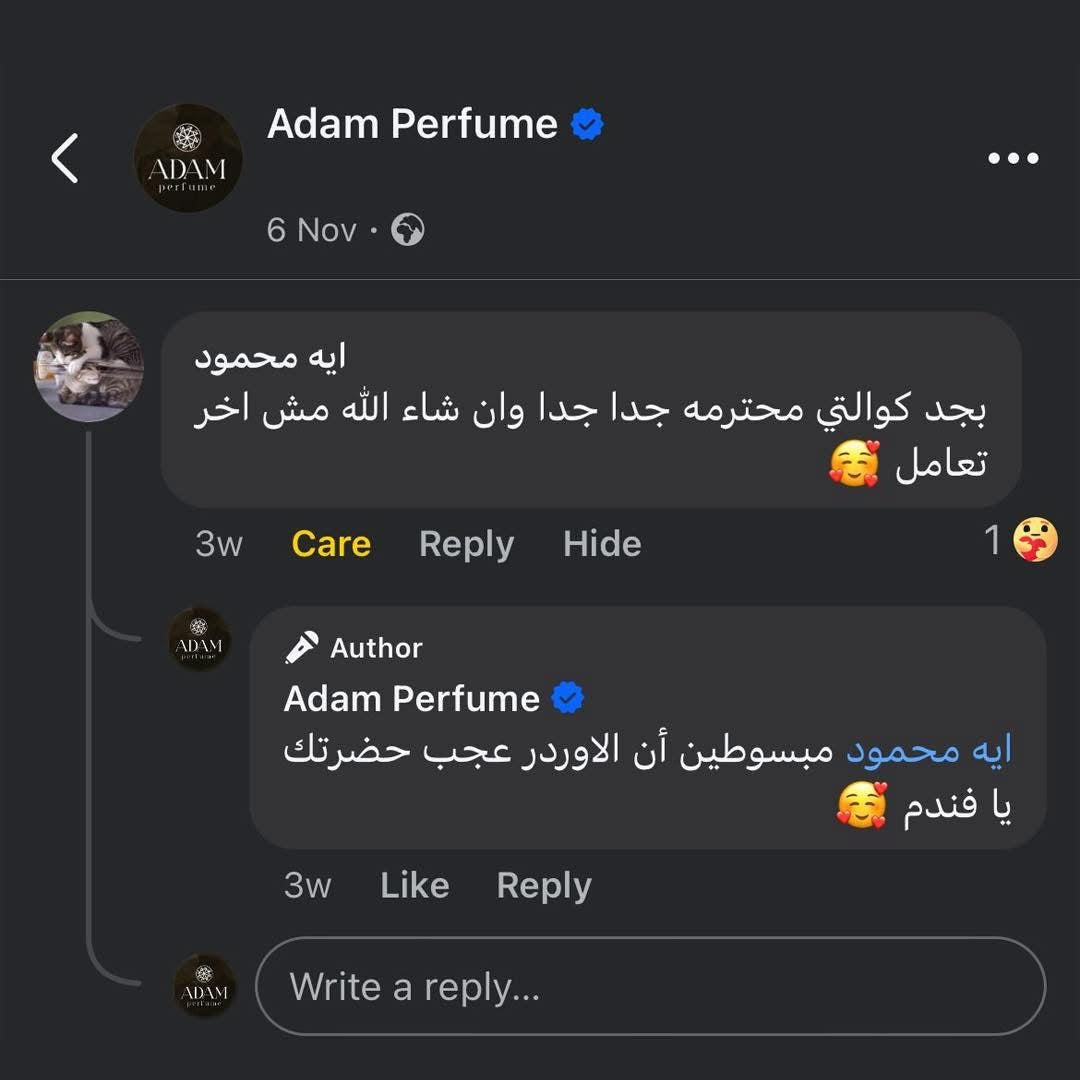Image resolution: width=1080 pixels, height=1080 pixels.
Task: Open commenter name ايه محمود profile
Action: click(x=270, y=358)
